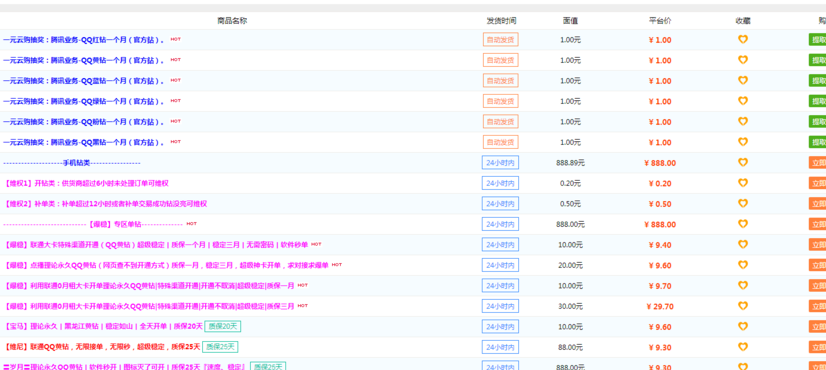Click the ¥ 29.70 platform price
826x370 pixels.
click(x=660, y=306)
